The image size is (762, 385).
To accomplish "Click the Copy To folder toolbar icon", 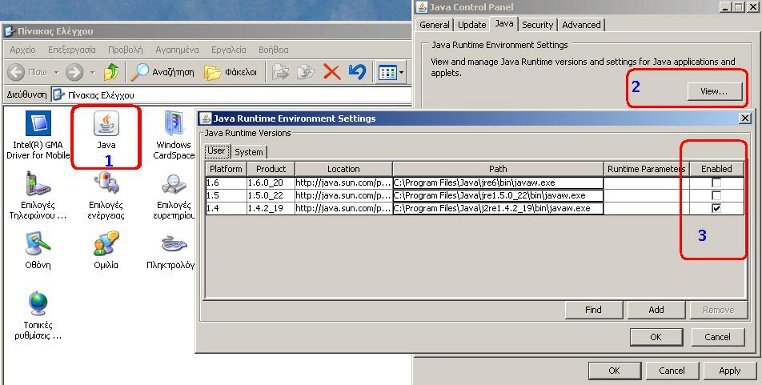I will tap(306, 72).
